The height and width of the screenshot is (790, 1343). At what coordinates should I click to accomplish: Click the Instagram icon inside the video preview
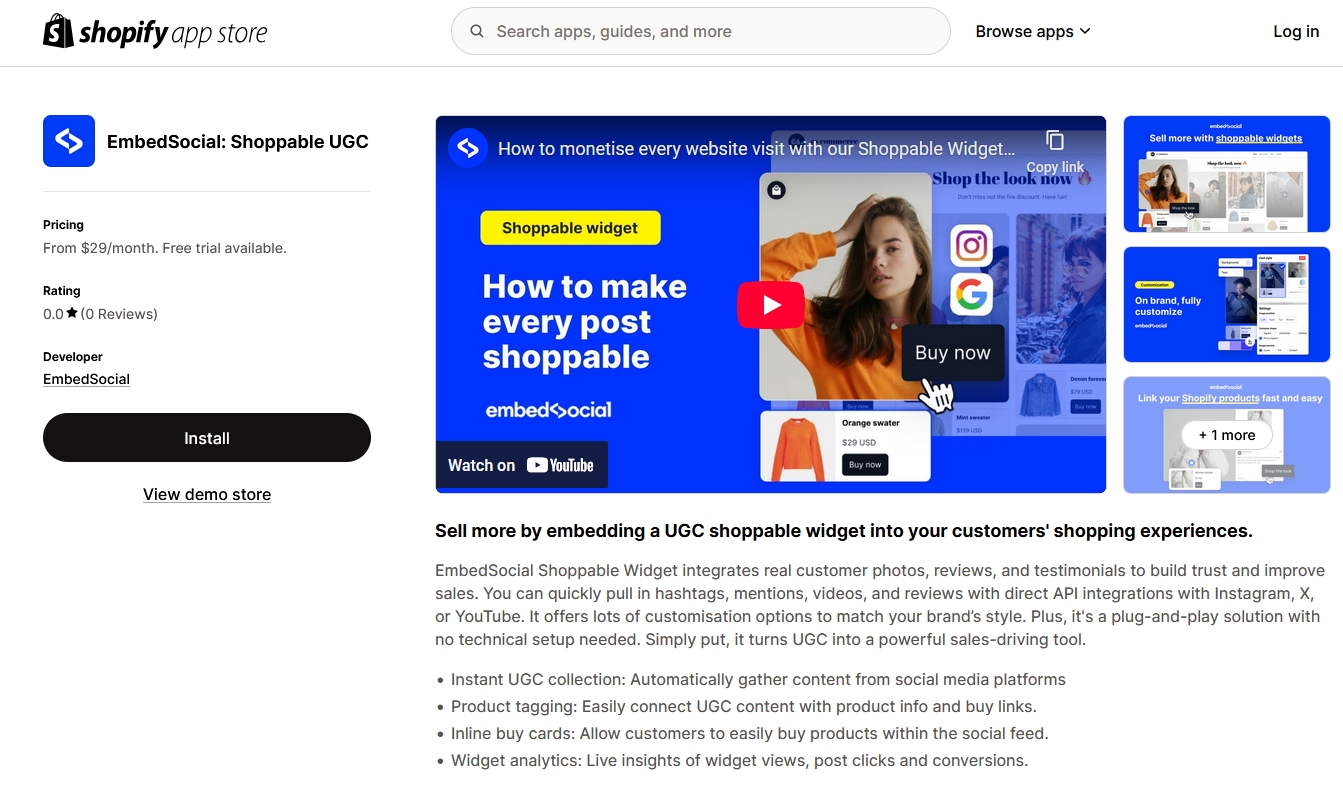pos(971,245)
